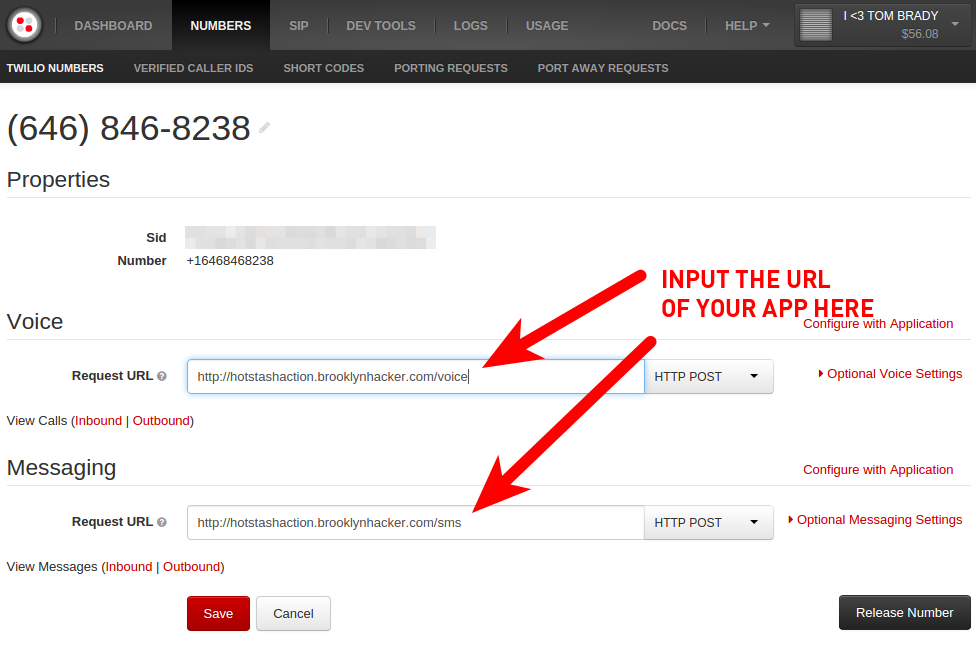Expand Optional Voice Settings
Image resolution: width=976 pixels, height=651 pixels.
(890, 373)
